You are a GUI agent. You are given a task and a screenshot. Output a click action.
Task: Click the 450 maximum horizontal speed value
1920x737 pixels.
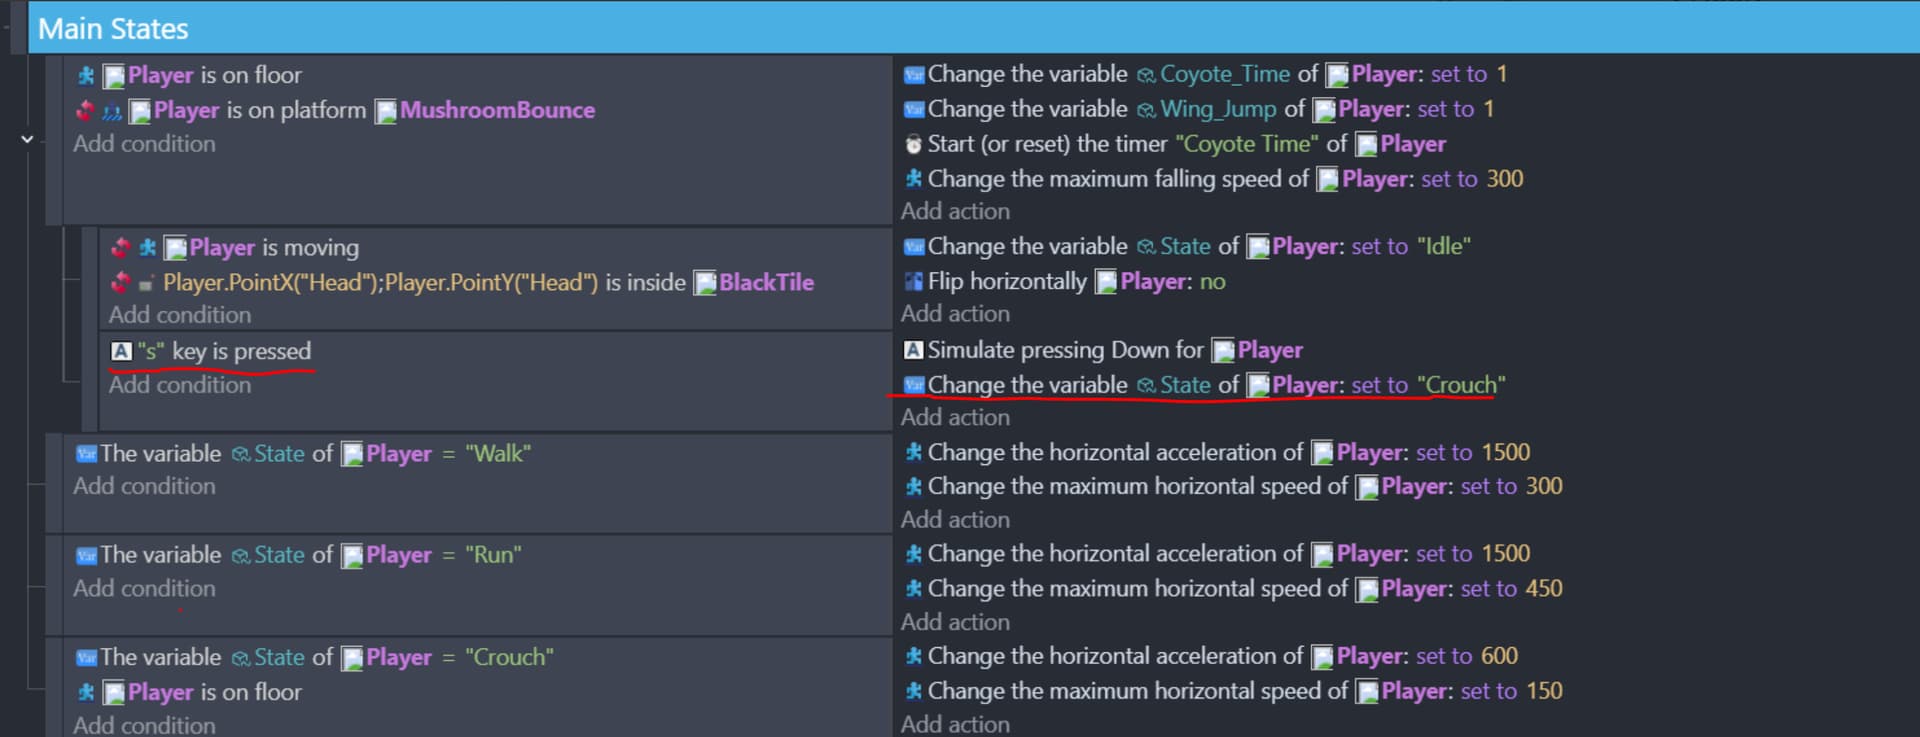point(1544,589)
